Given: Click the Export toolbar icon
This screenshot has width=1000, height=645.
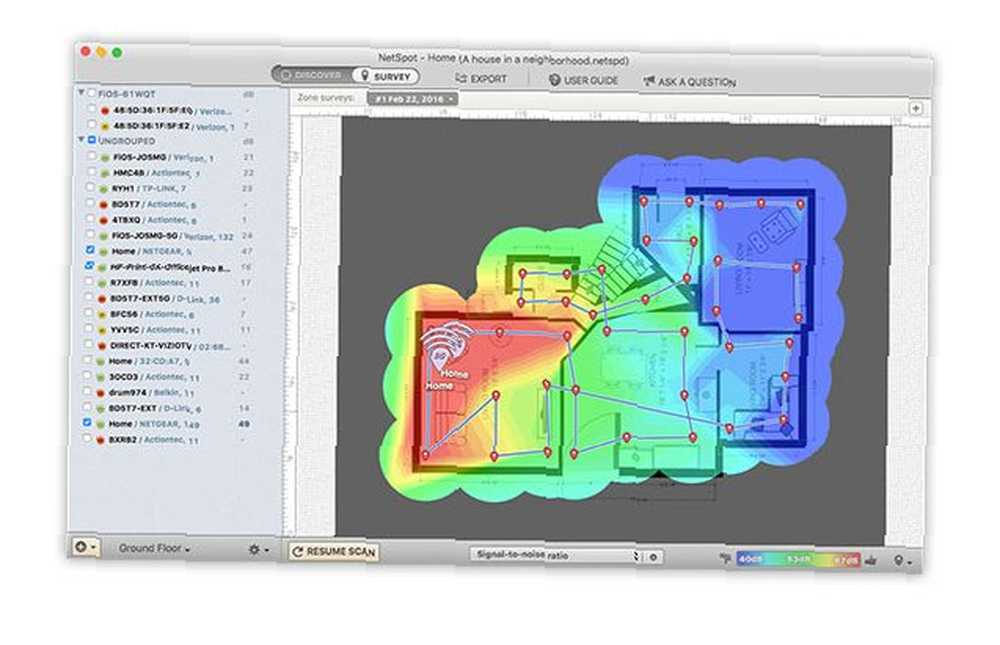Looking at the screenshot, I should (461, 78).
